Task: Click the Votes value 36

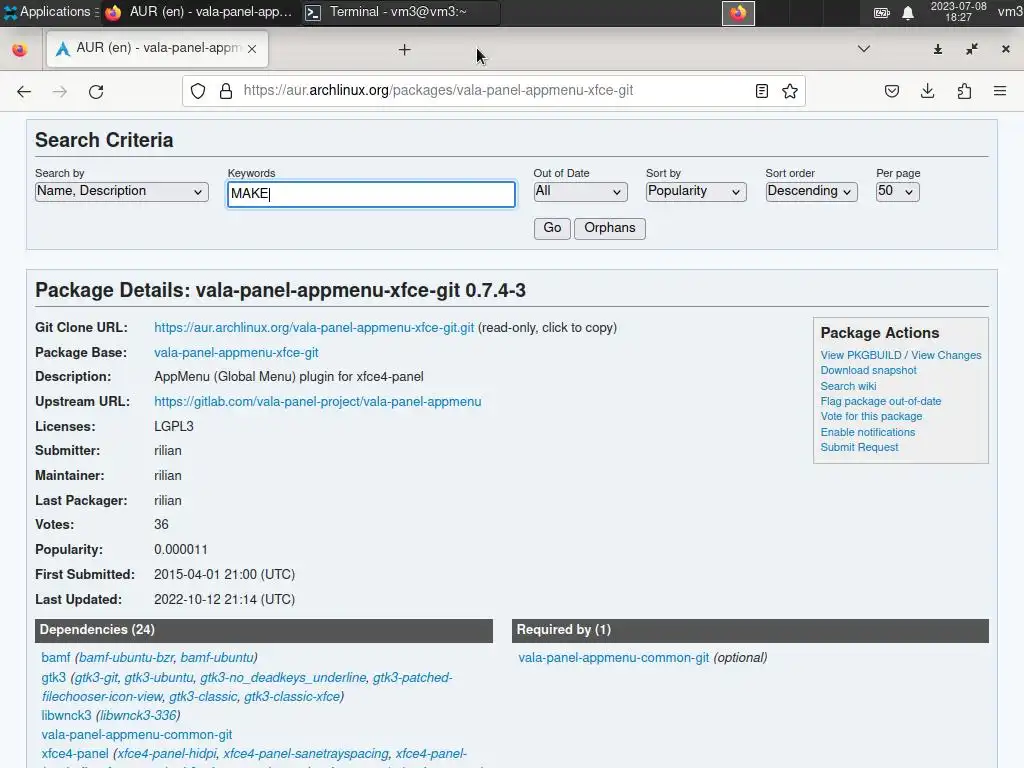Action: pyautogui.click(x=161, y=524)
